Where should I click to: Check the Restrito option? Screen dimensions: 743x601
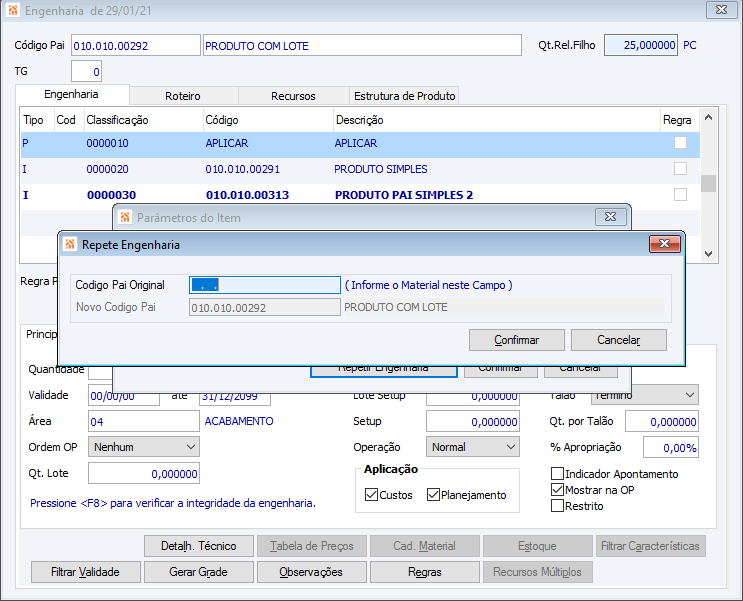[558, 506]
